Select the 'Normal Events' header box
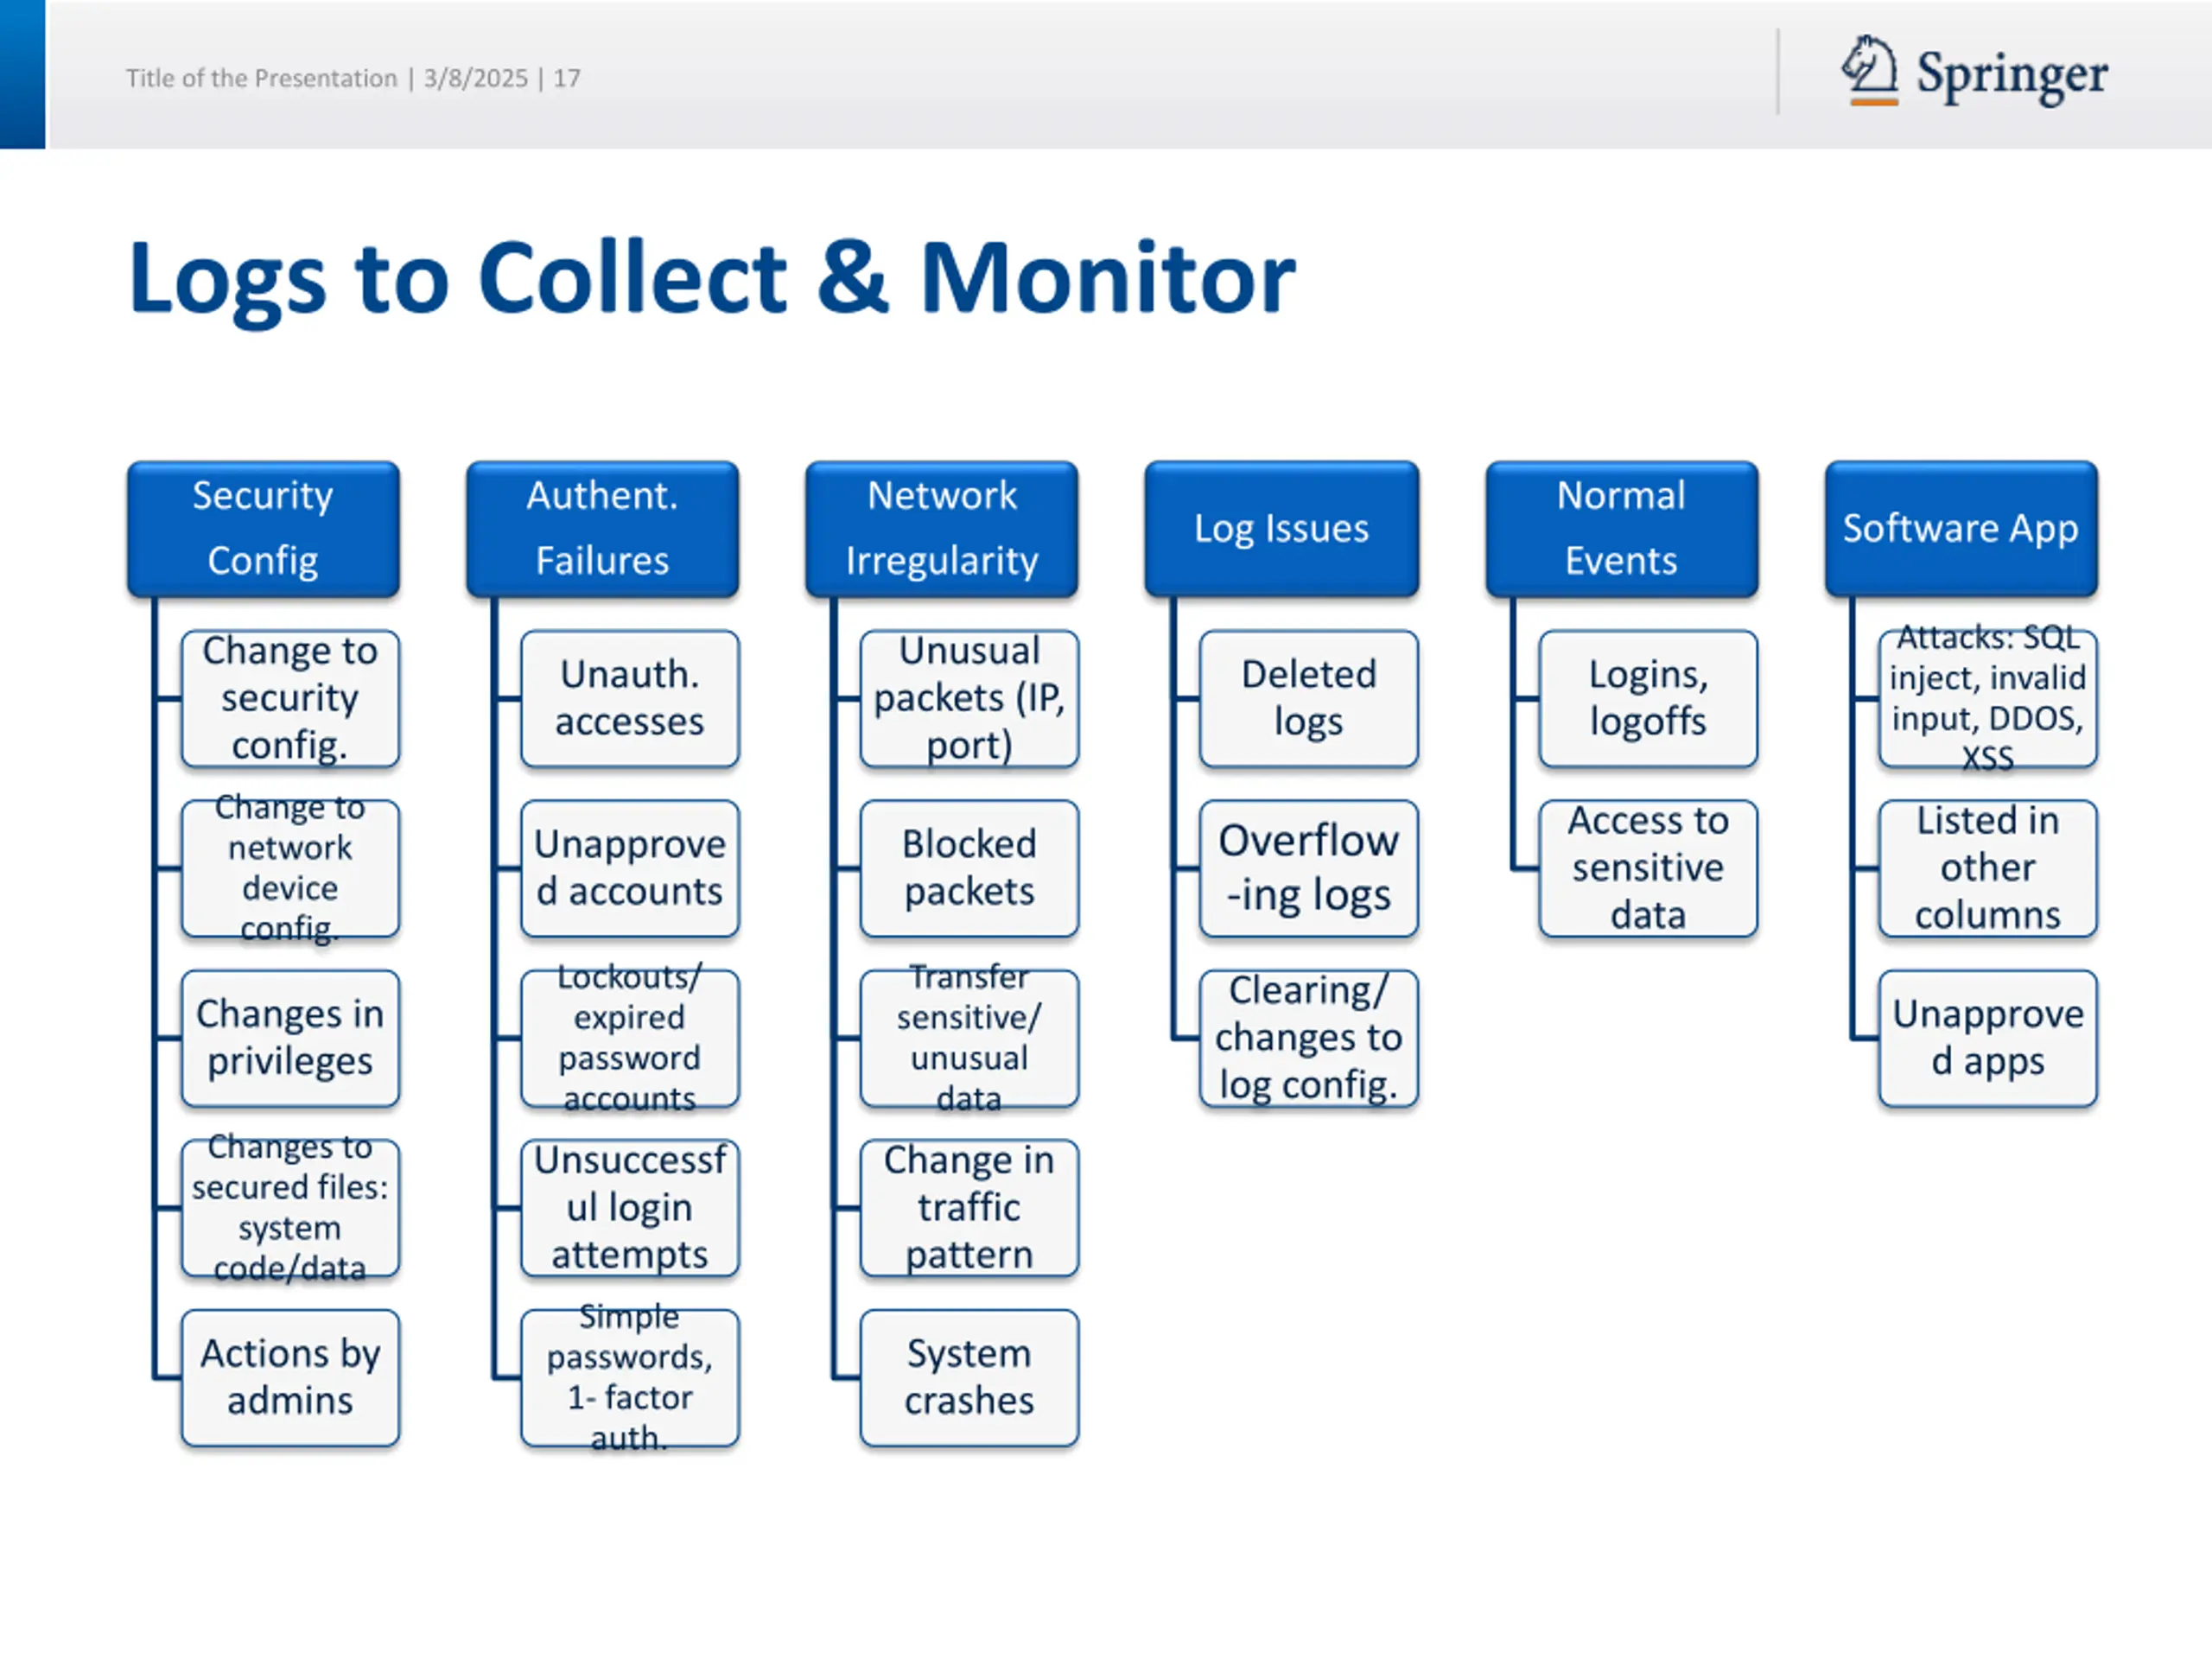This screenshot has width=2212, height=1659. click(1621, 528)
